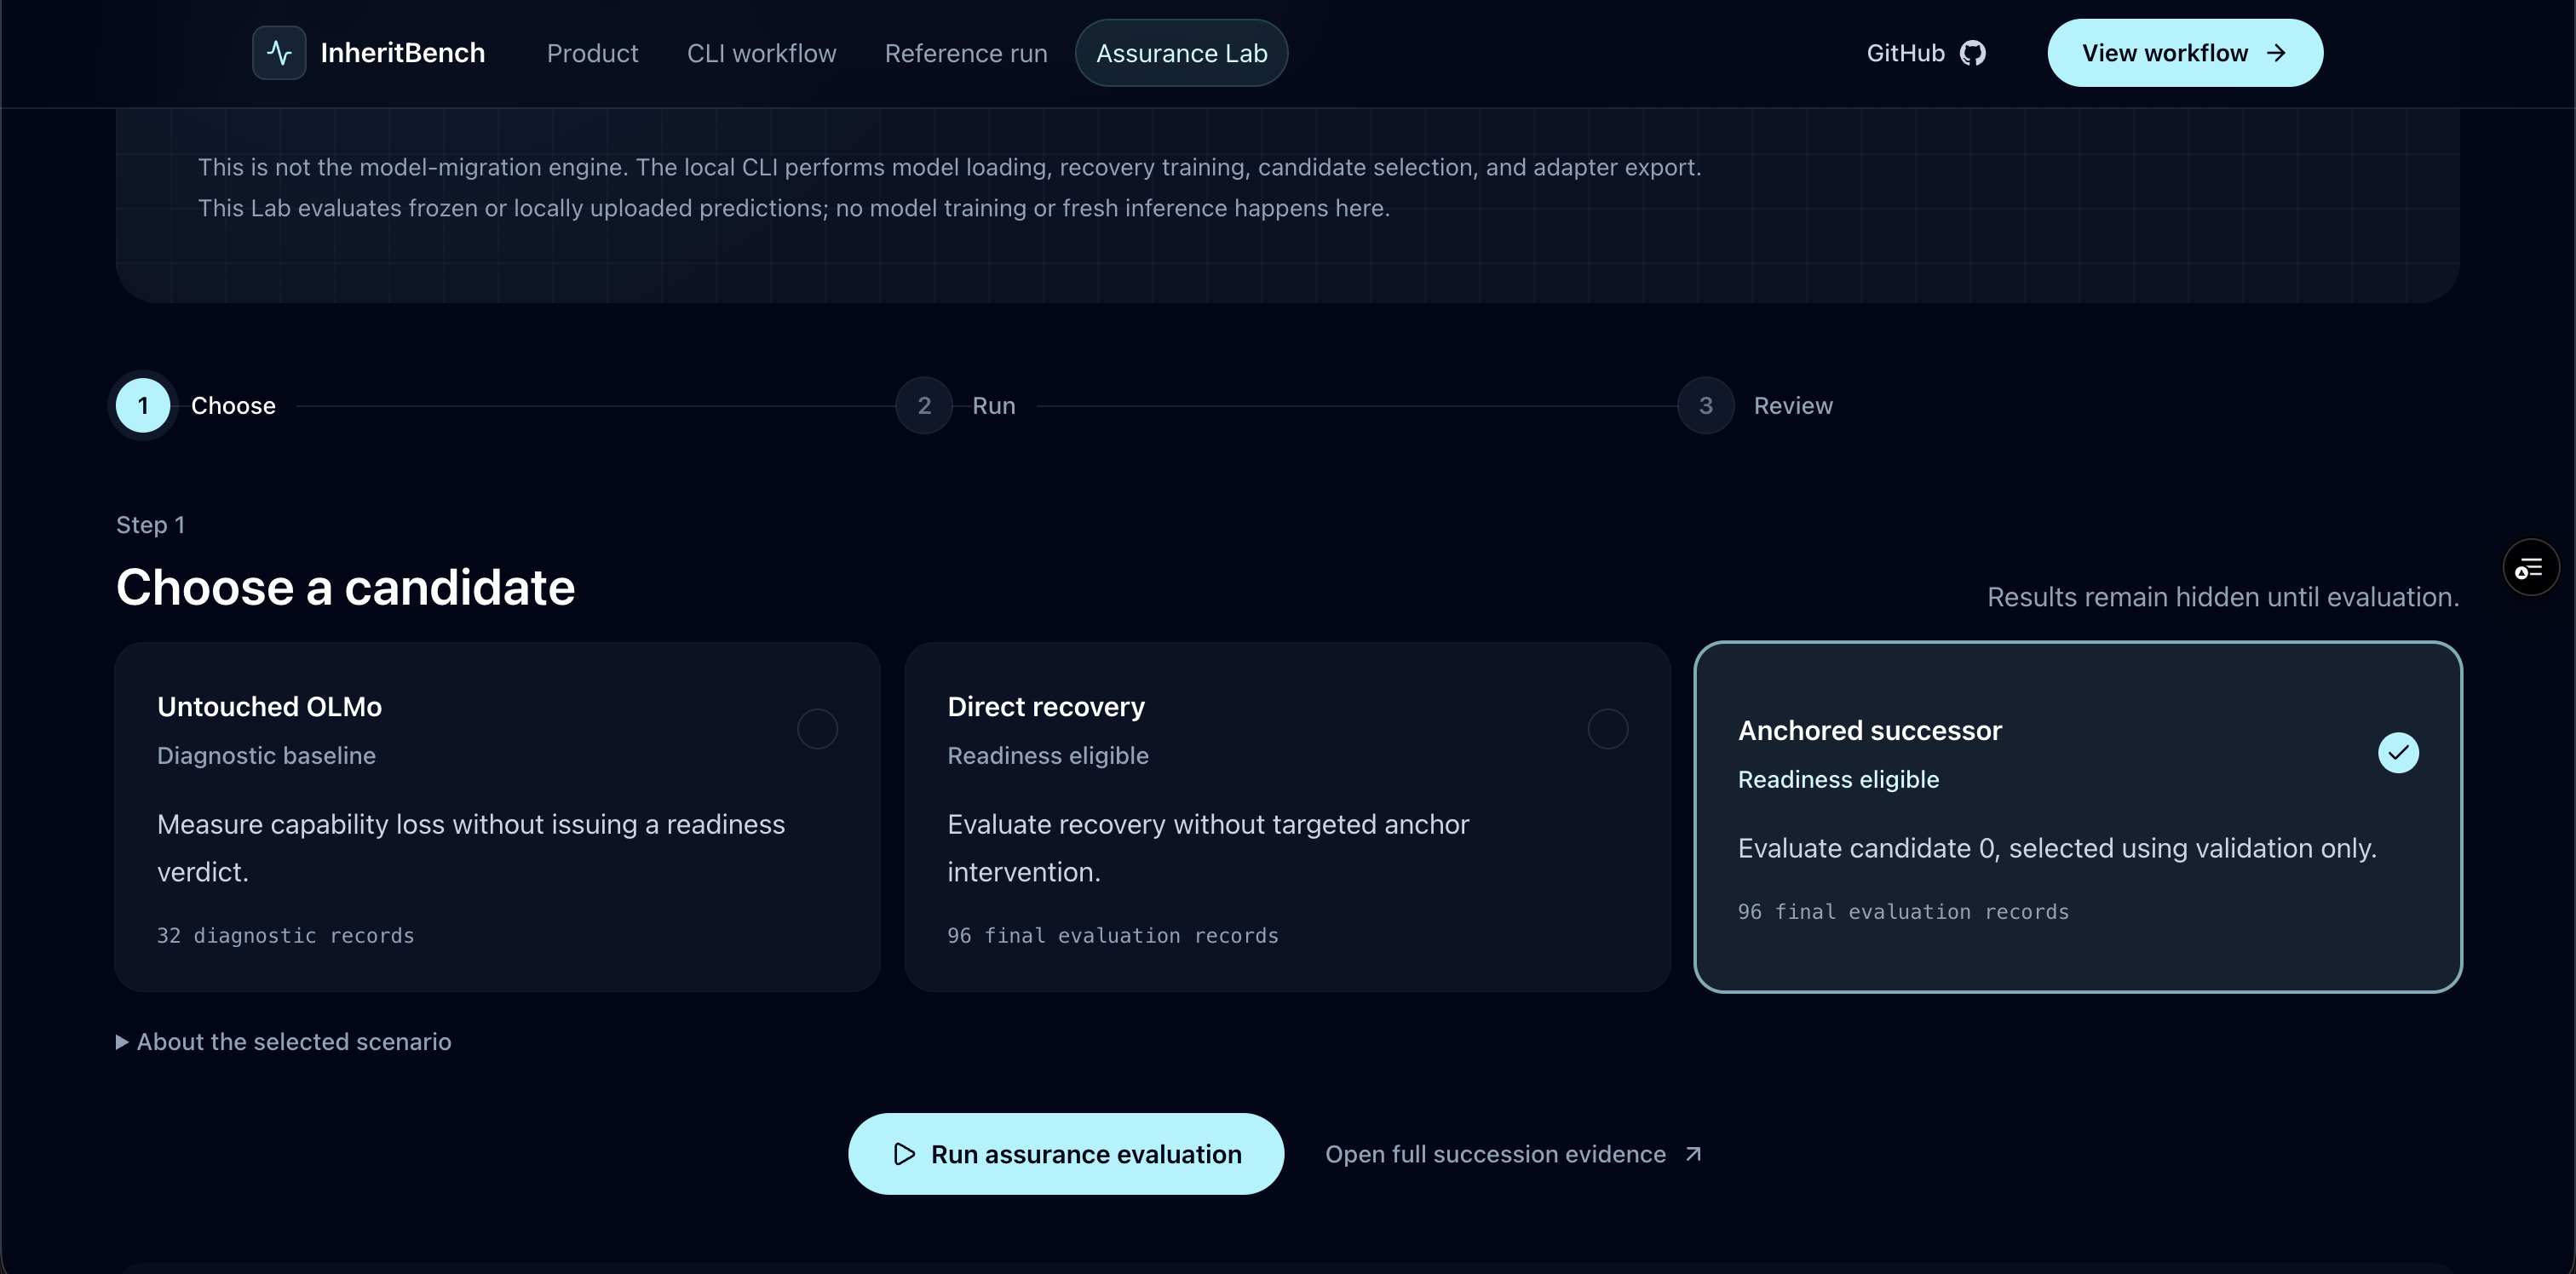The width and height of the screenshot is (2576, 1274).
Task: Click the Anchored successor checked indicator
Action: coord(2398,753)
